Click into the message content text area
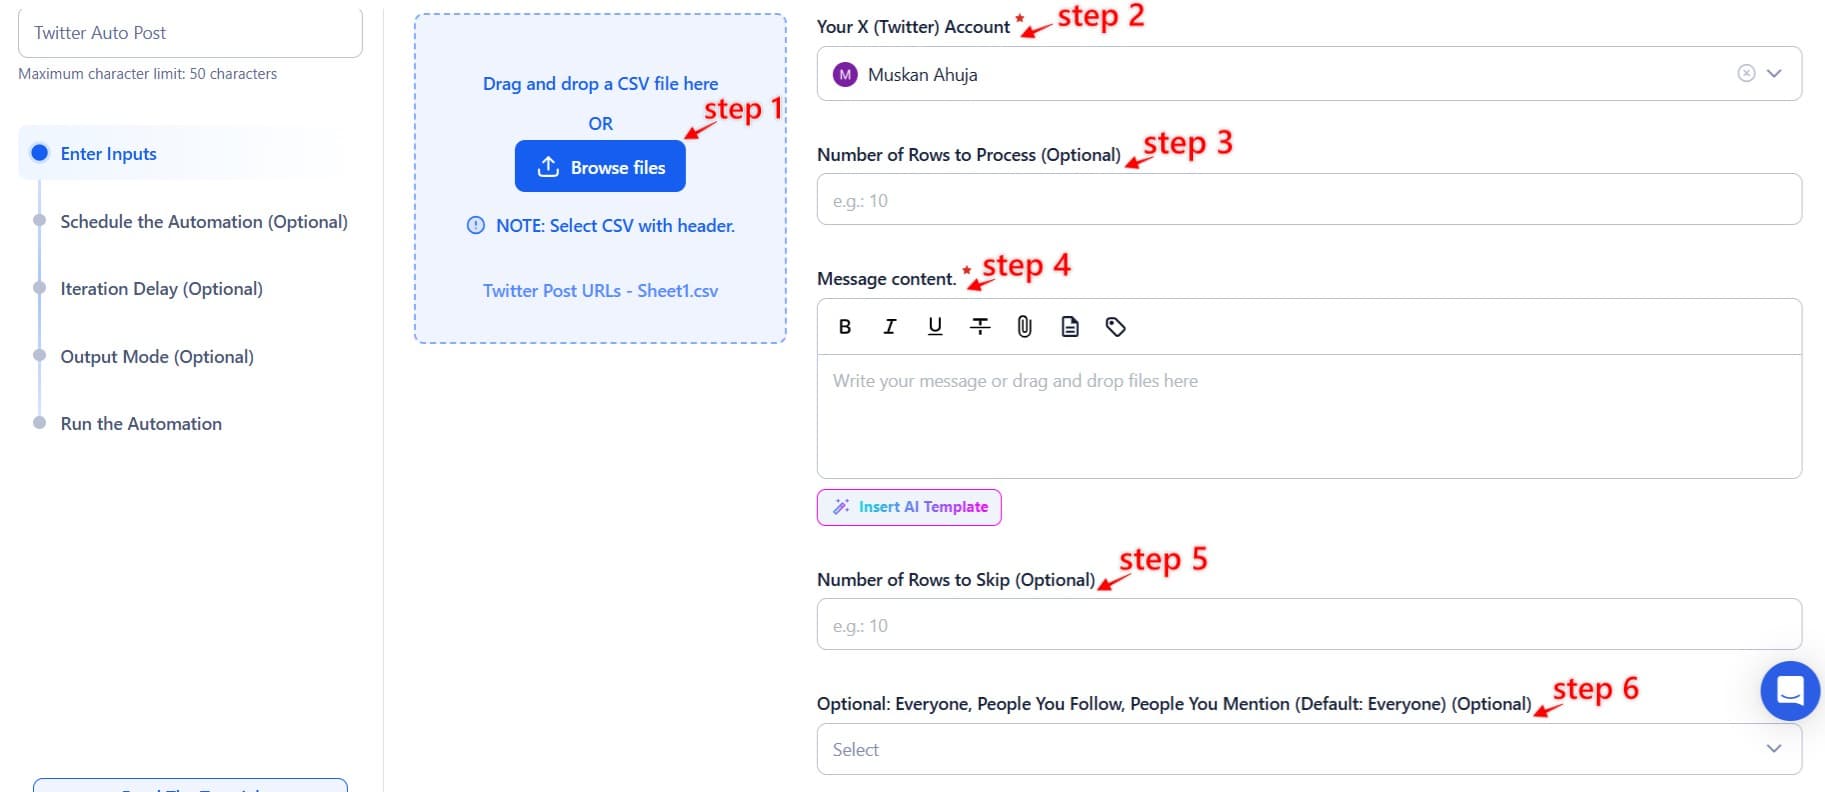The height and width of the screenshot is (792, 1825). pyautogui.click(x=1309, y=415)
